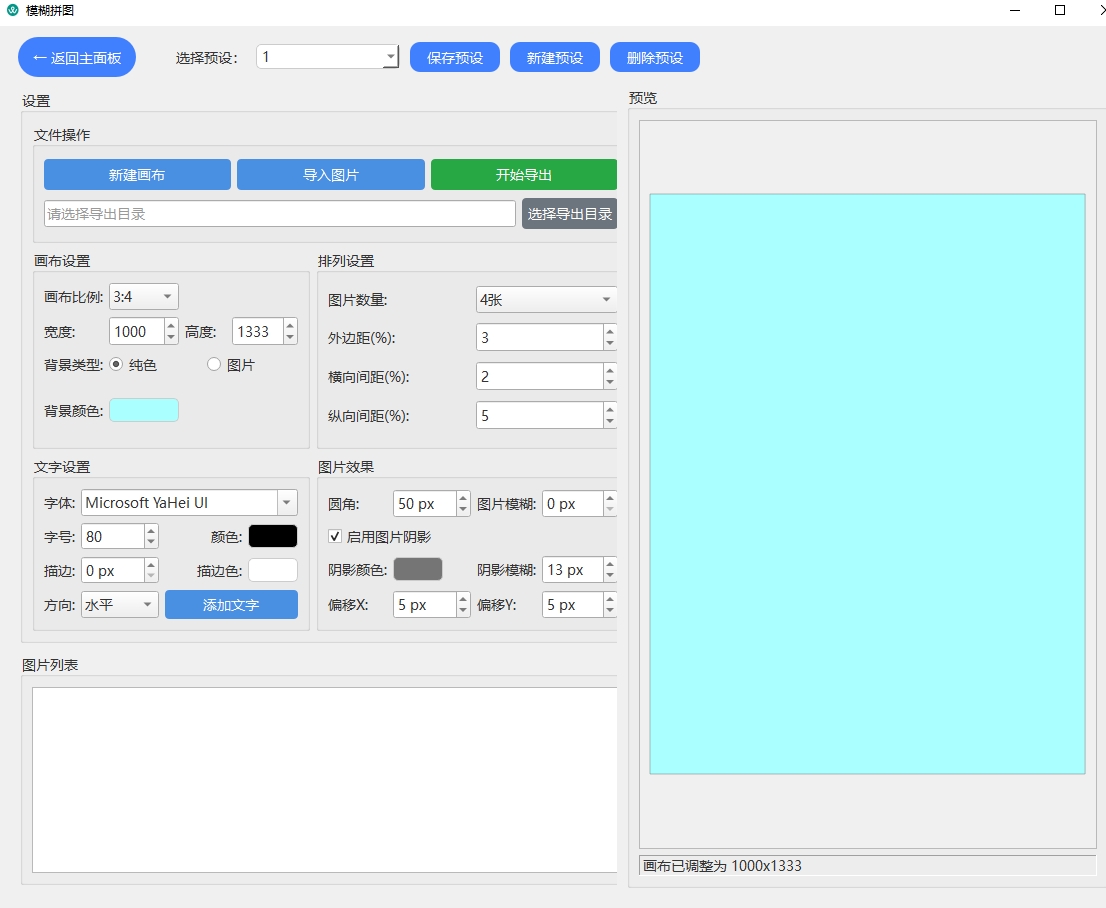Screen dimensions: 1106x908
Task: Decrease 圆角 radius with down arrow
Action: 463,510
